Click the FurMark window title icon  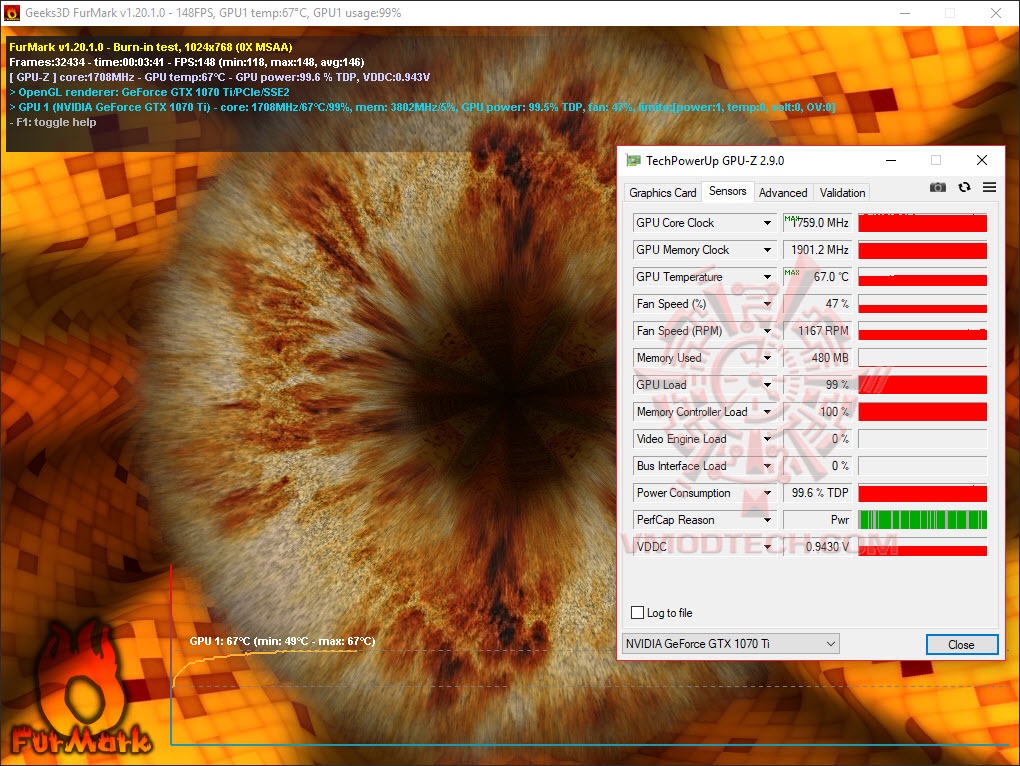(x=12, y=12)
